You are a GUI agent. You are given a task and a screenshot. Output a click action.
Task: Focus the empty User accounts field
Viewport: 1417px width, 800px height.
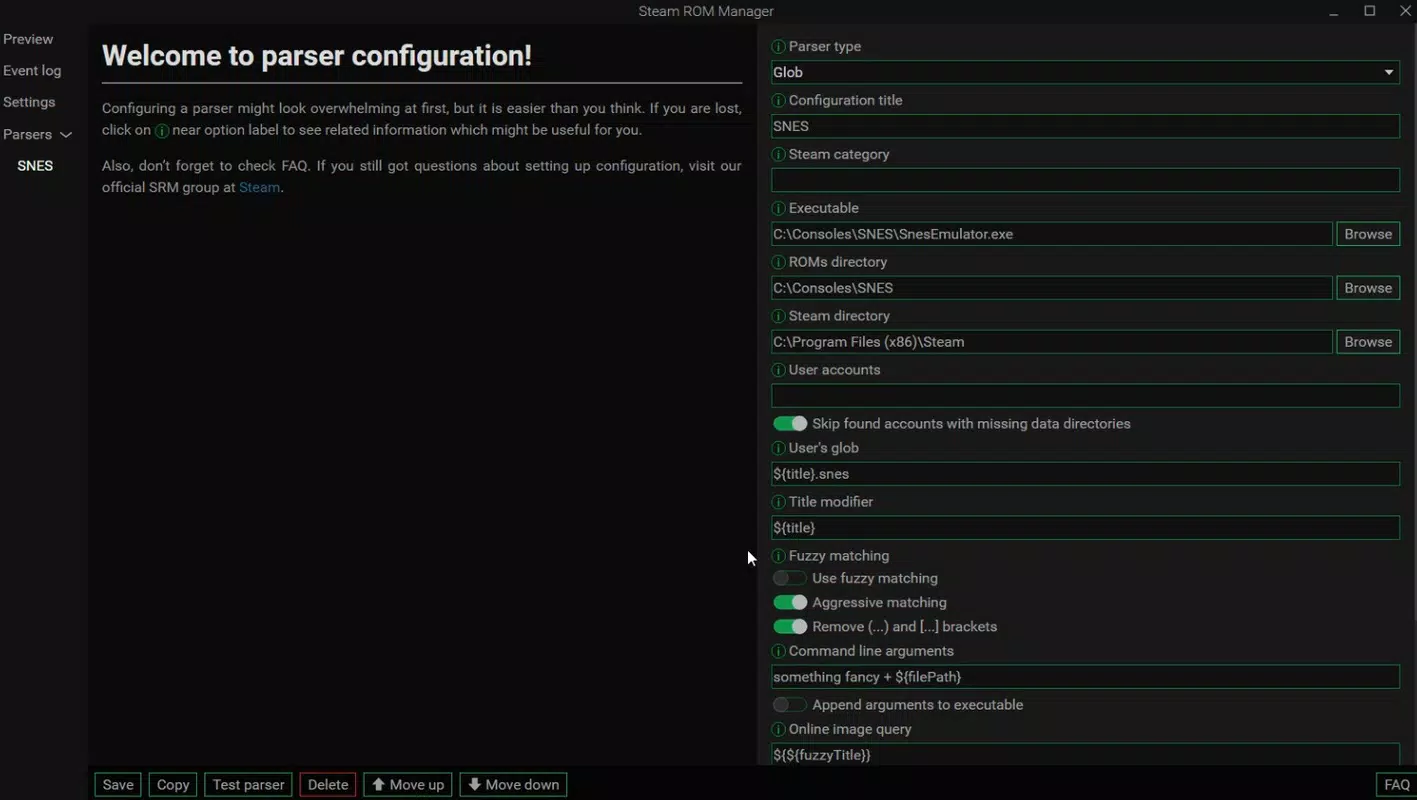point(1085,396)
